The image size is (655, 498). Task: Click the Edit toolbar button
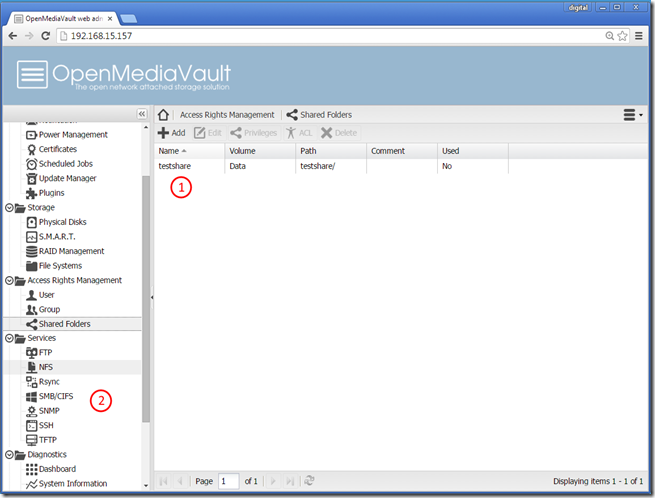(x=208, y=133)
